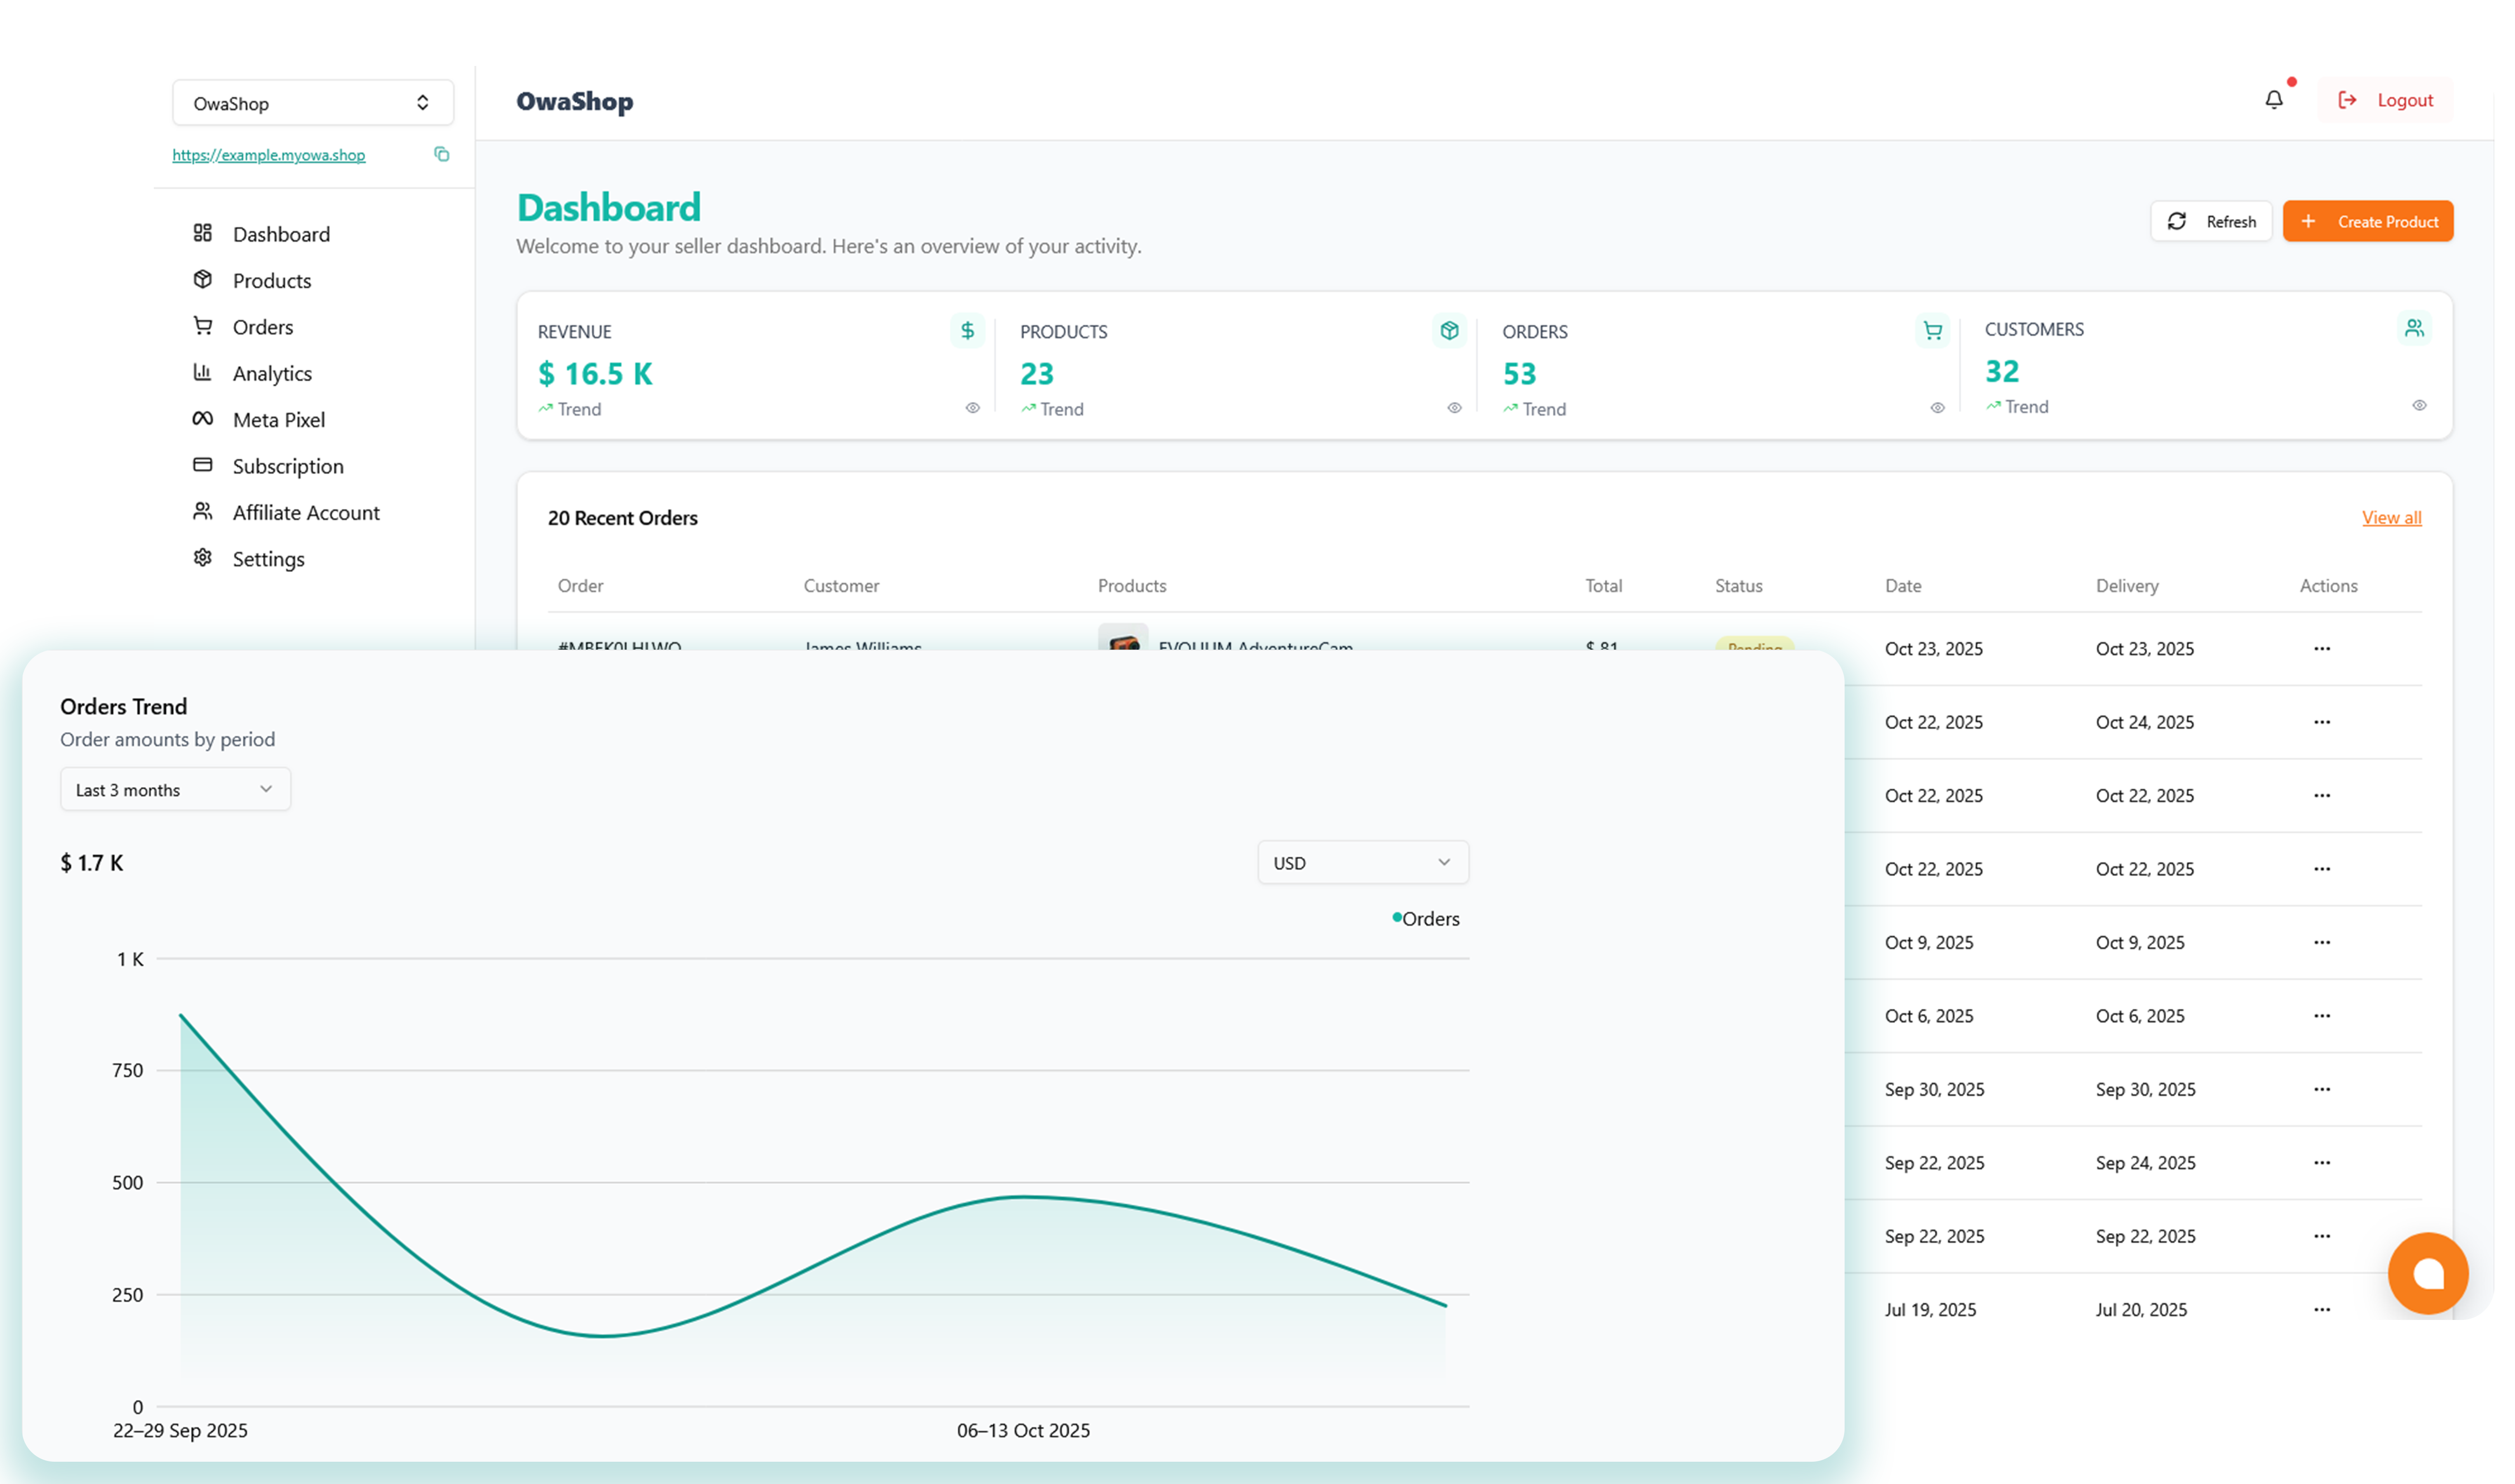Show the Customers Trend
Image resolution: width=2515 pixels, height=1484 pixels.
[x=2017, y=407]
